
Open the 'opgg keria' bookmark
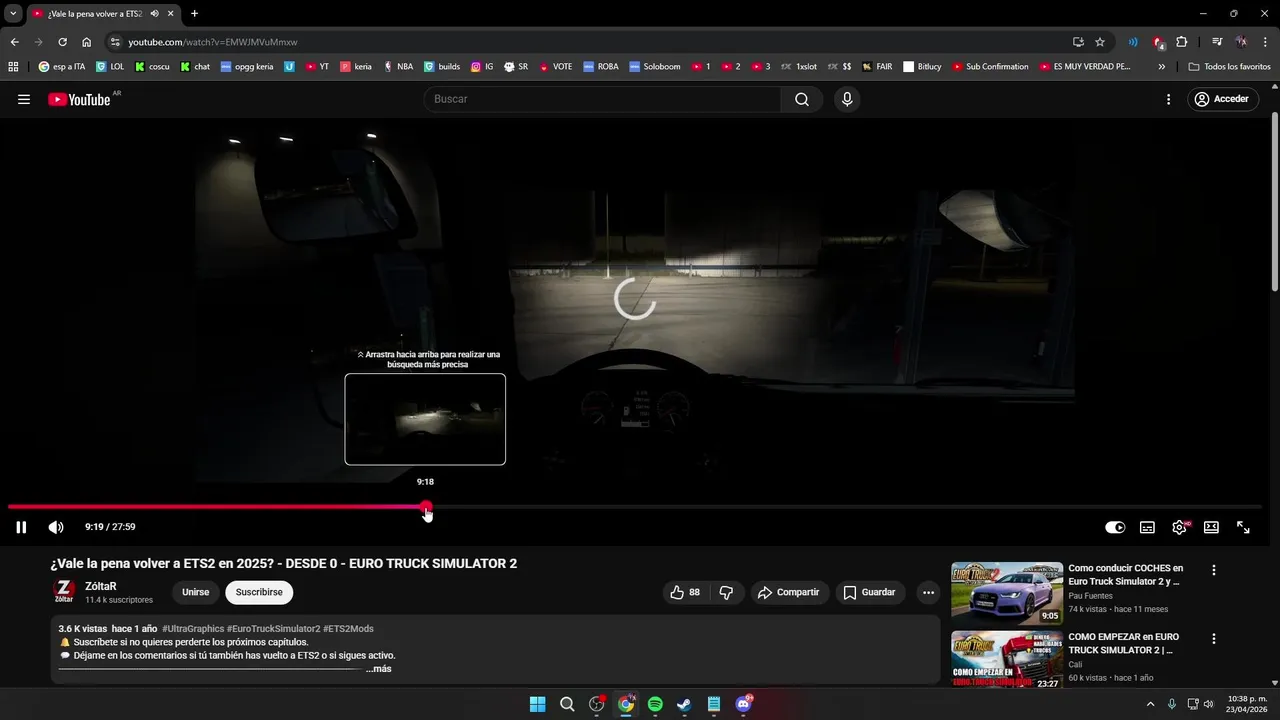pyautogui.click(x=247, y=67)
